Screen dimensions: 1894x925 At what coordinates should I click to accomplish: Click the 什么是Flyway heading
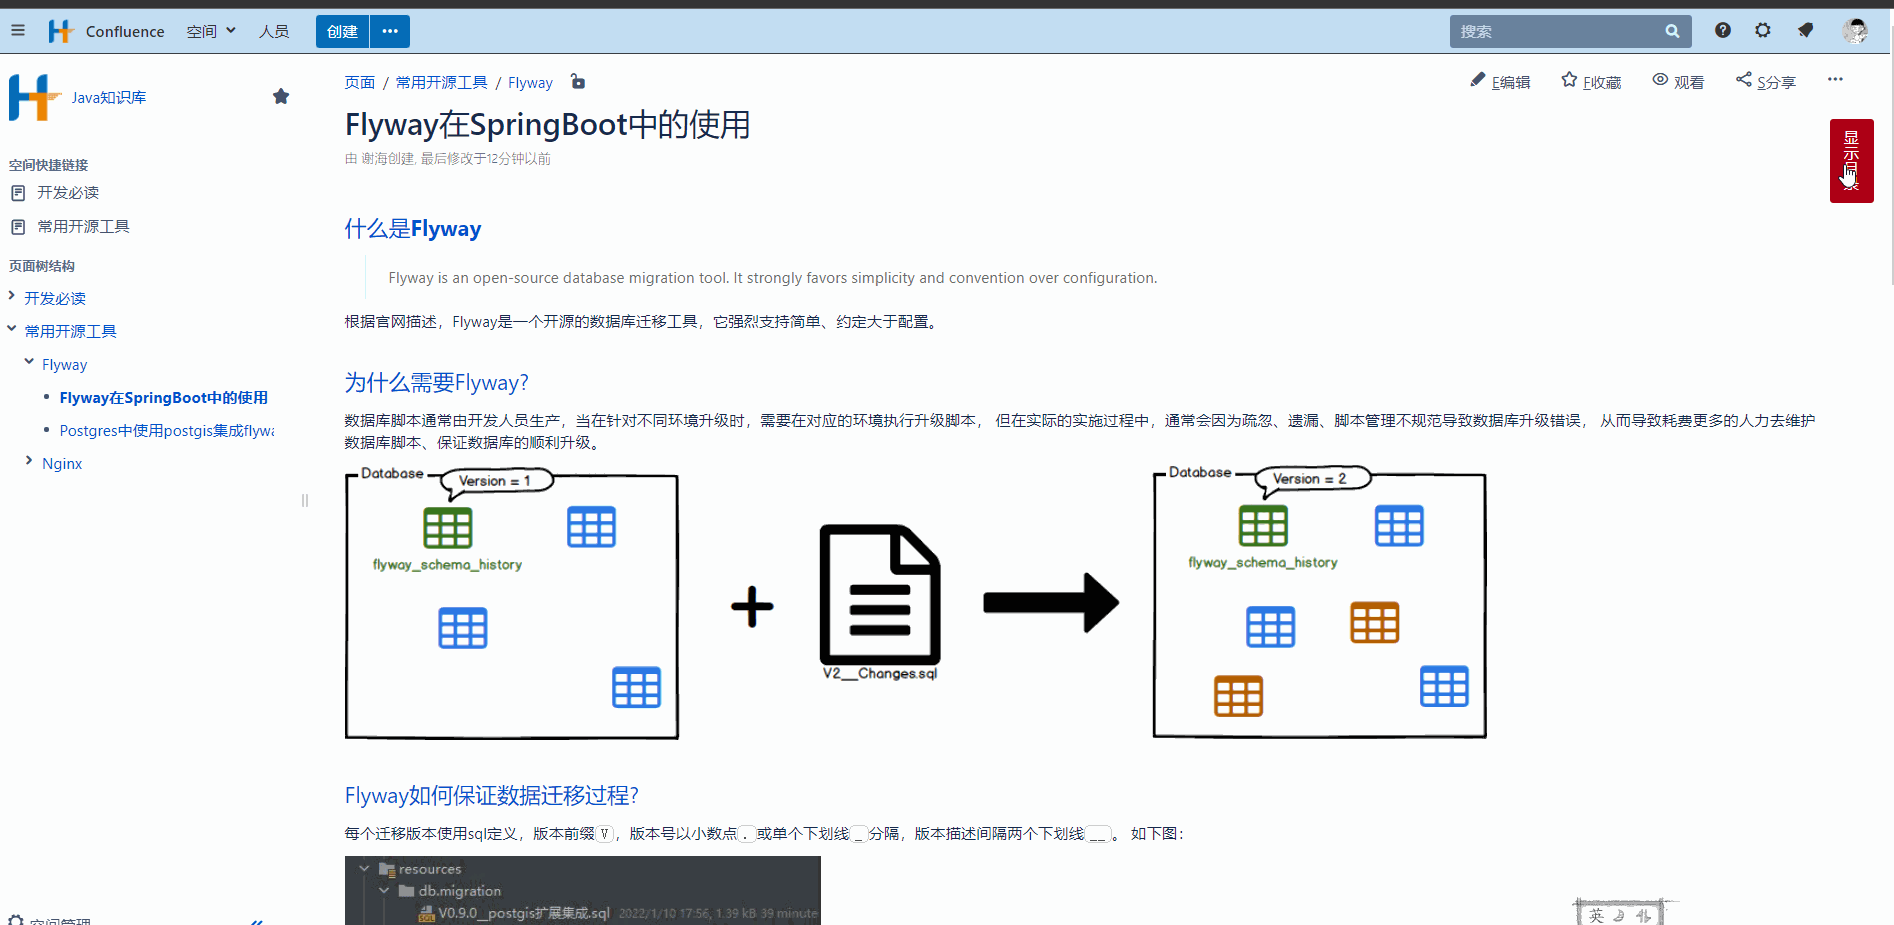[413, 229]
